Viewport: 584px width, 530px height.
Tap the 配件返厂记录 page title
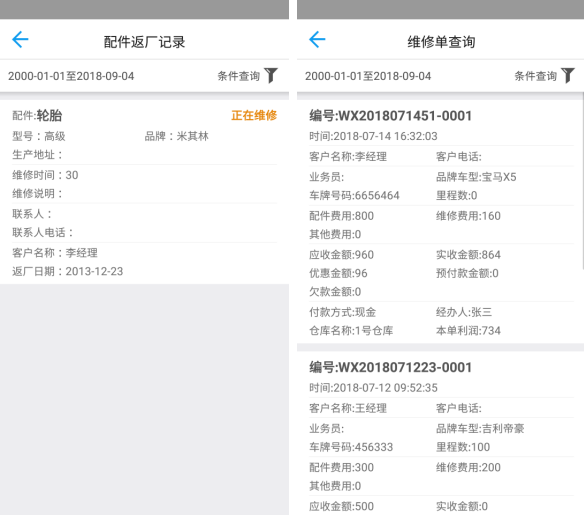coord(145,42)
